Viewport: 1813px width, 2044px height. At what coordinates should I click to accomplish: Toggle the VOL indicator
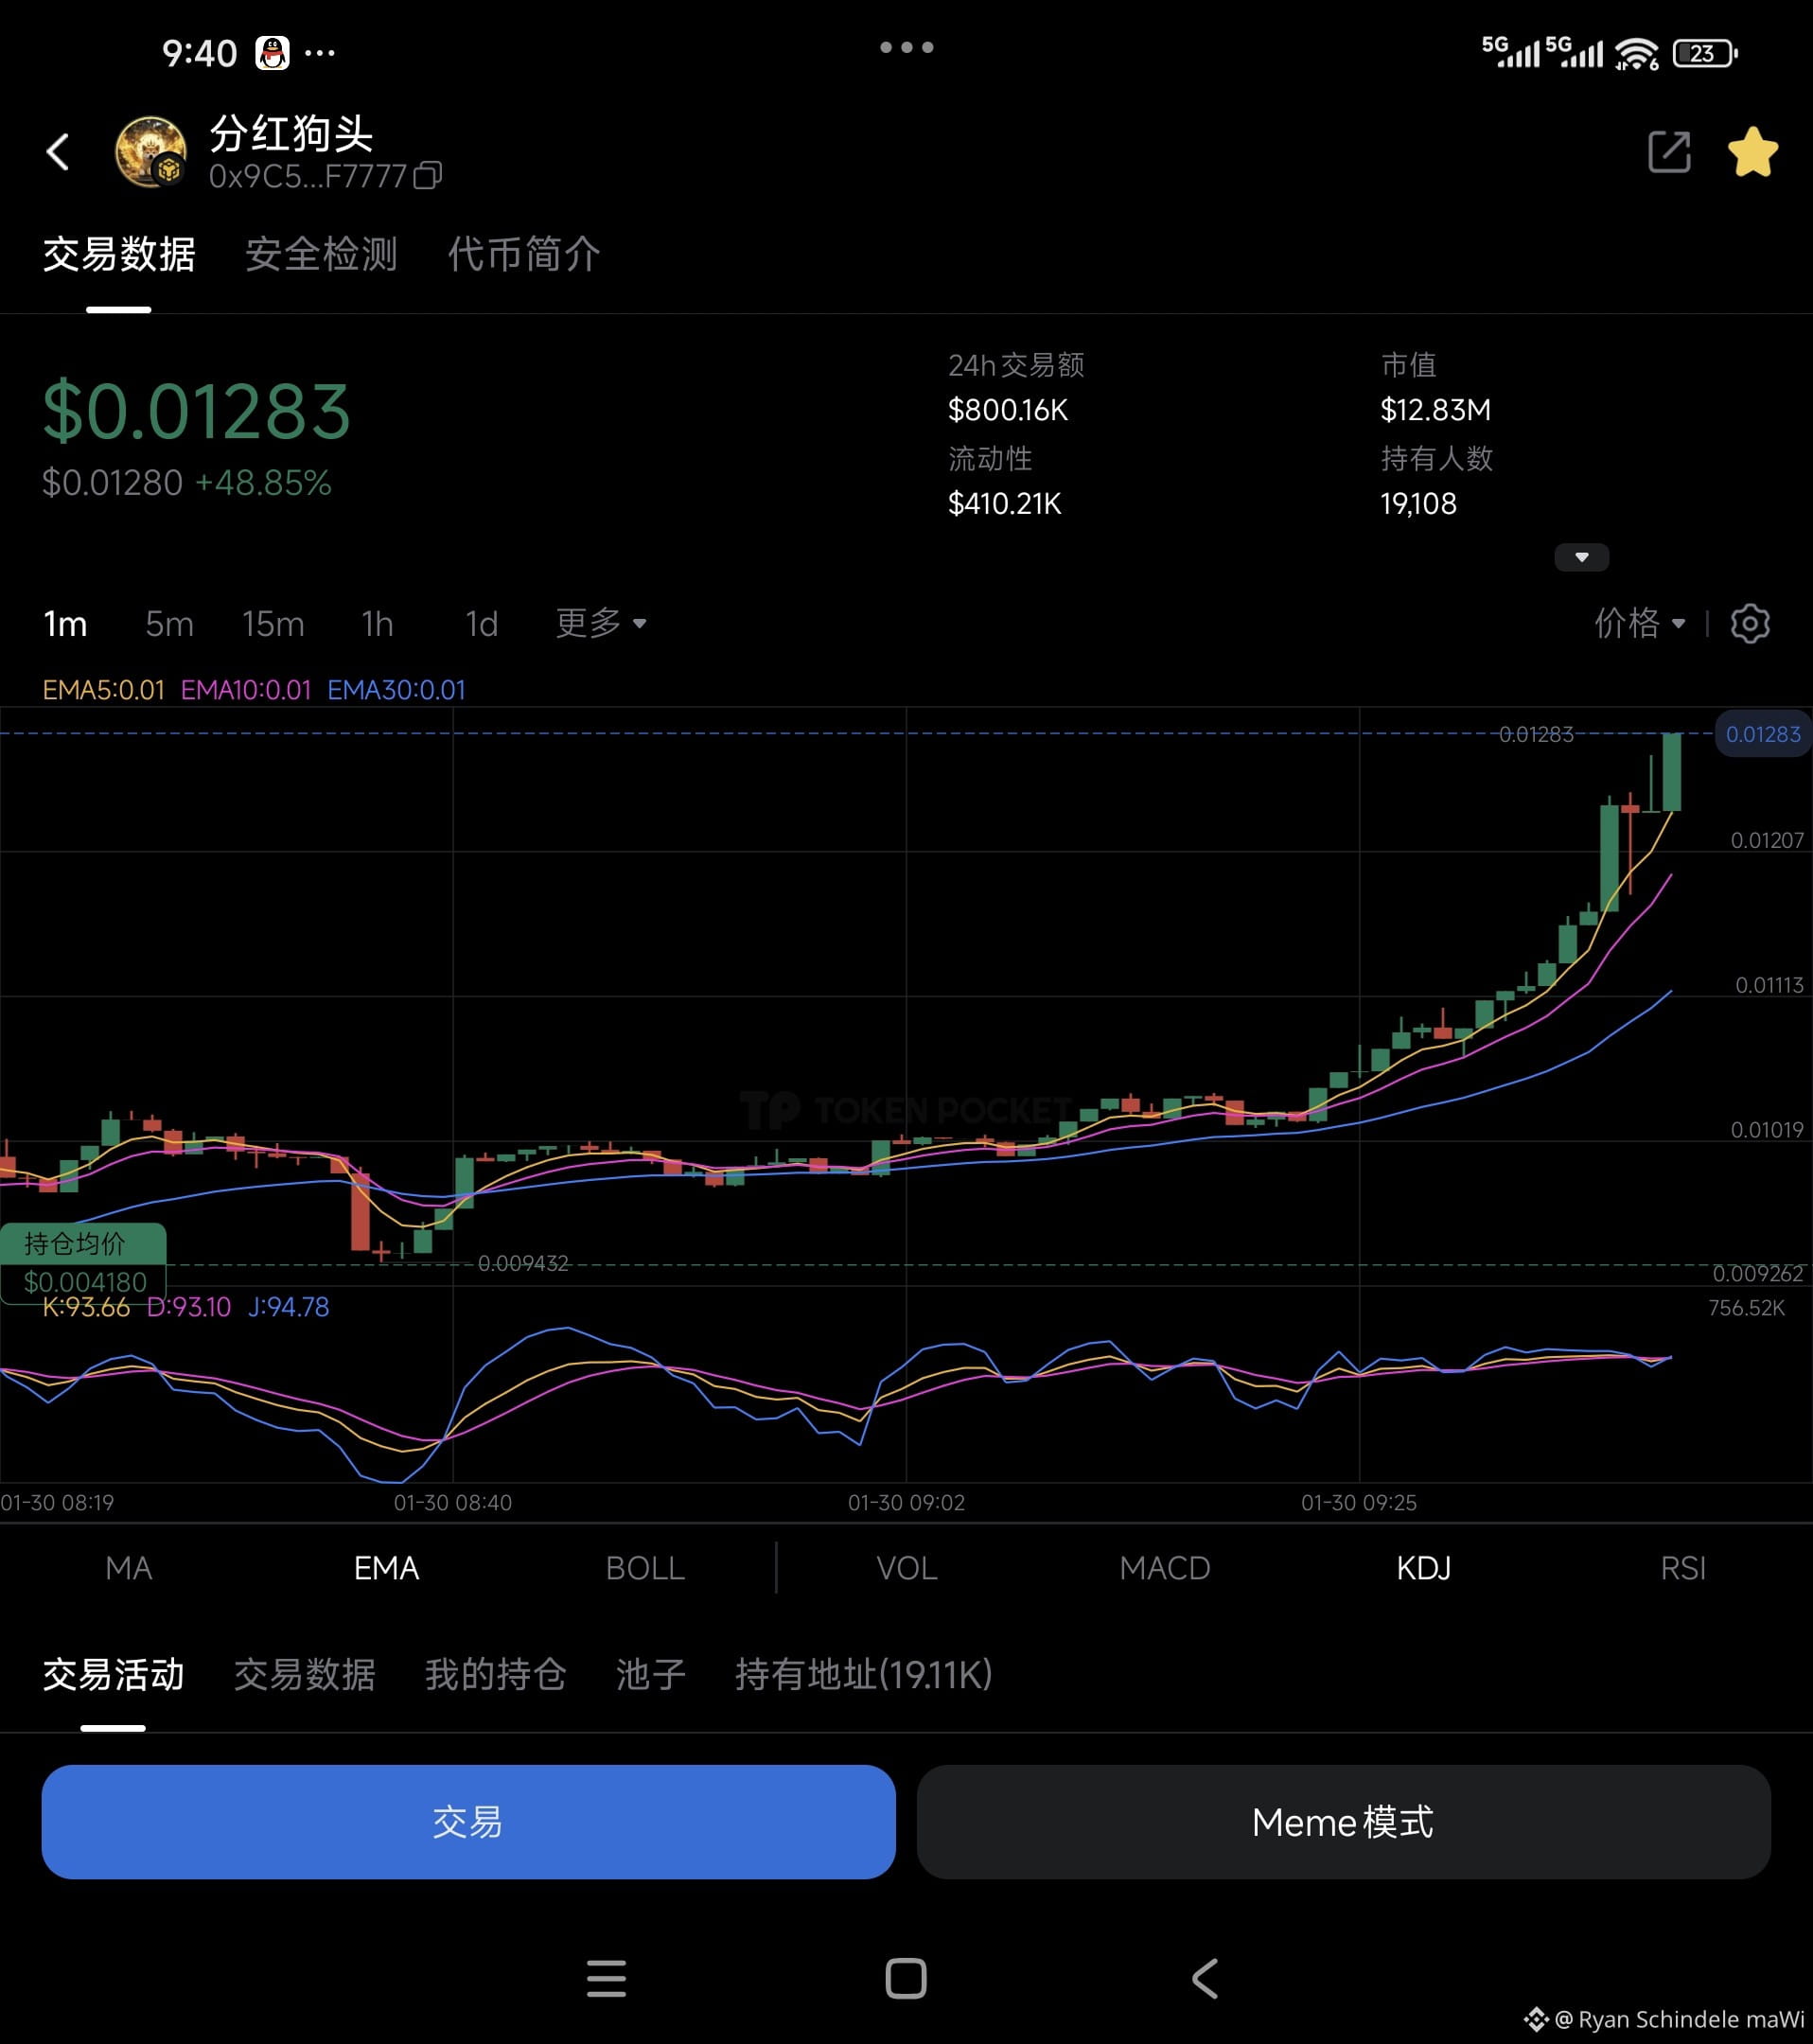907,1568
